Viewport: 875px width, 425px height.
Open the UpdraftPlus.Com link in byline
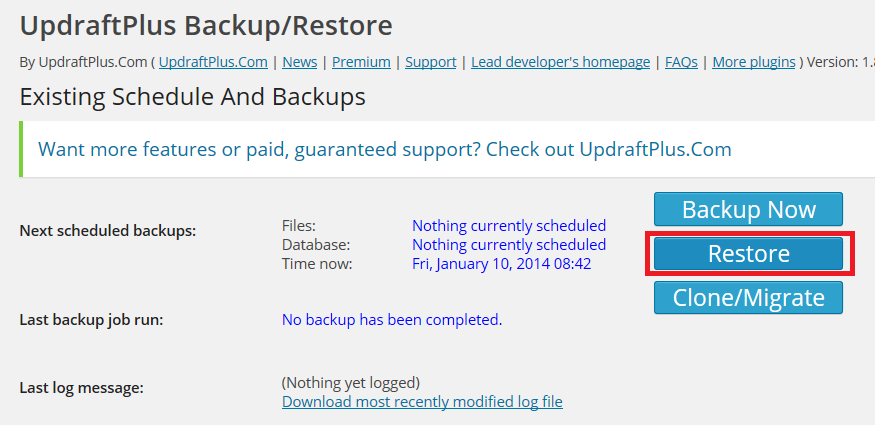tap(213, 62)
